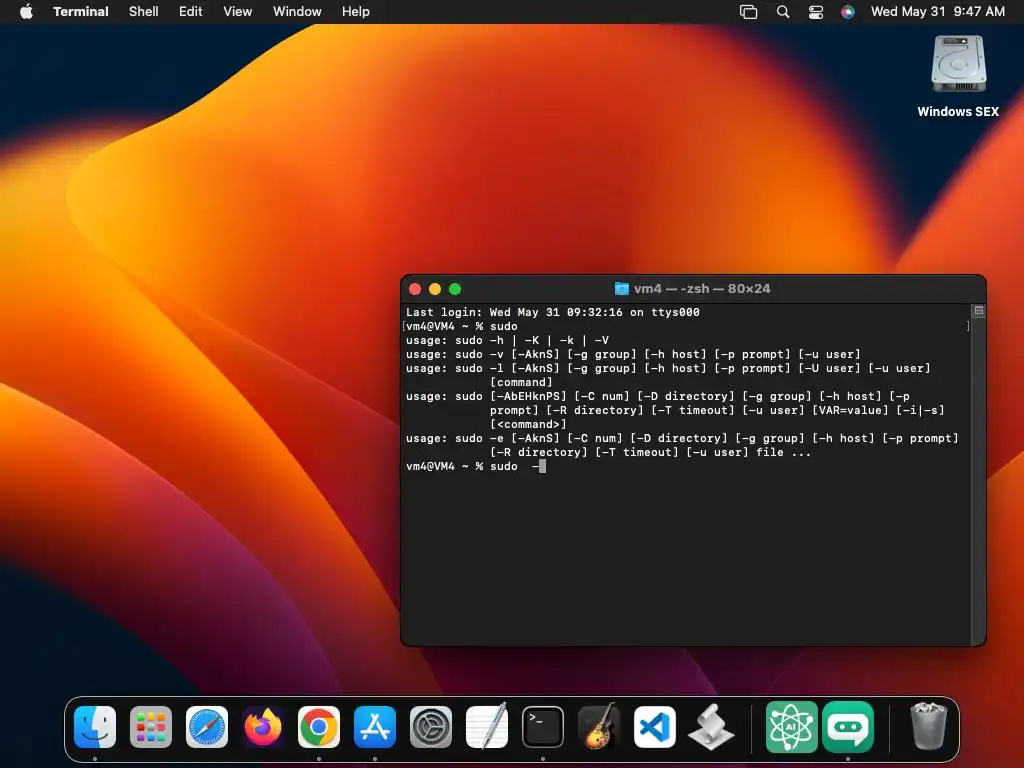Open TextEdit from the Dock
Image resolution: width=1024 pixels, height=768 pixels.
click(x=487, y=726)
